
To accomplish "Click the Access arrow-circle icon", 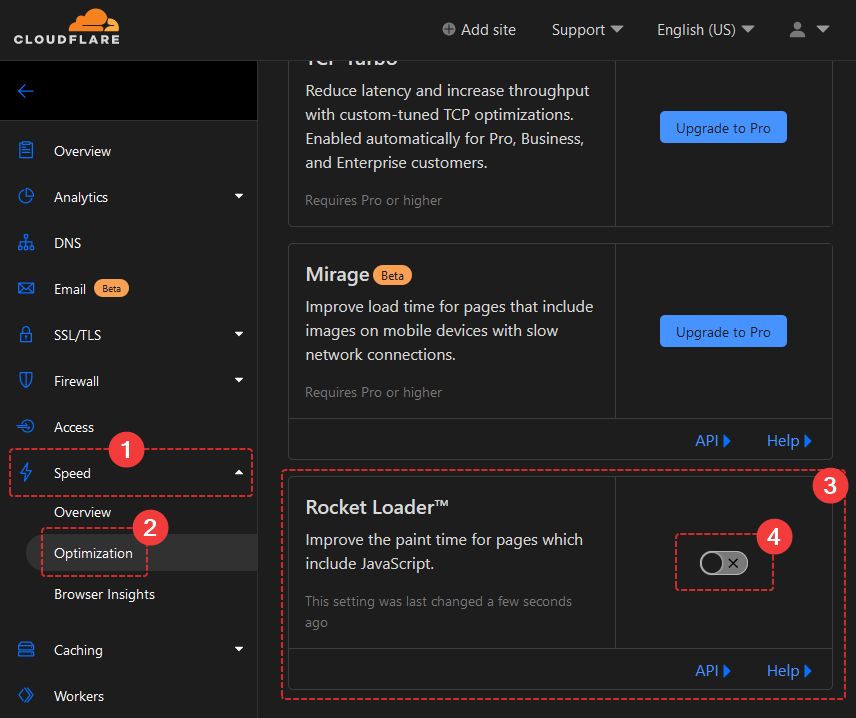I will pyautogui.click(x=26, y=426).
